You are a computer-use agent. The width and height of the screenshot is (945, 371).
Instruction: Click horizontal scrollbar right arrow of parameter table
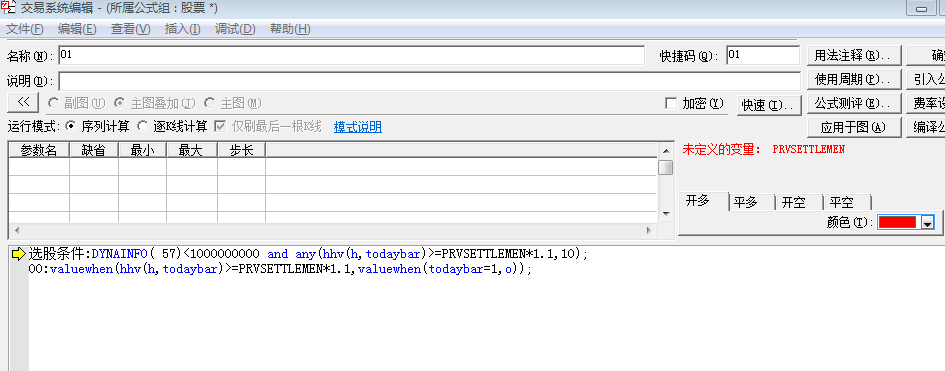[650, 230]
